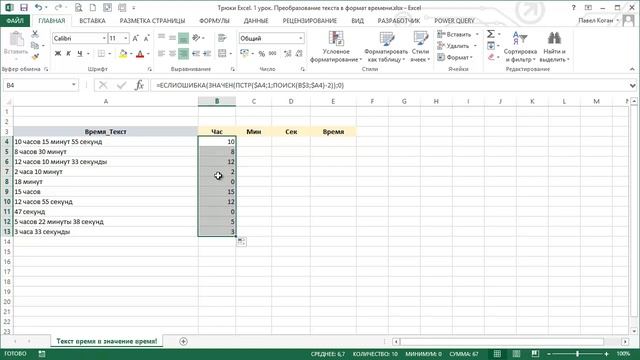Click the Условное форматирование icon
Viewport: 640px width, 360px height.
point(336,38)
